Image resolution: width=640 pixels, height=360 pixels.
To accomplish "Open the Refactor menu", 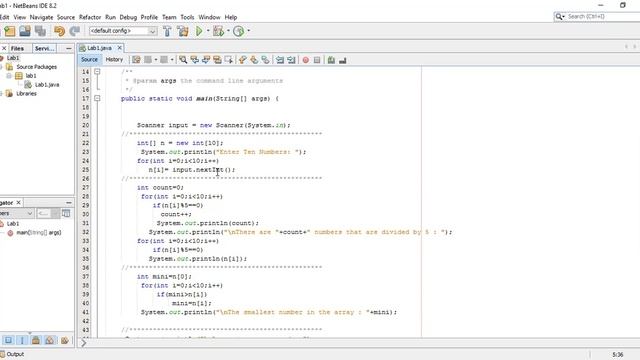I will [x=90, y=17].
